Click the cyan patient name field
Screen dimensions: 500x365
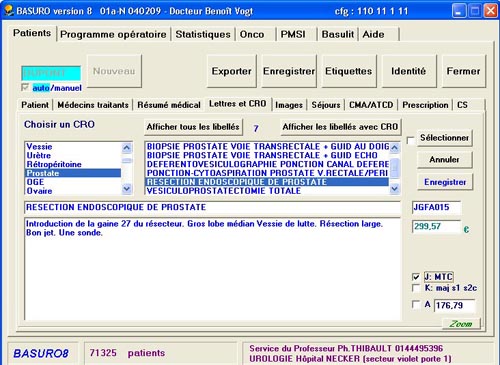(51, 73)
